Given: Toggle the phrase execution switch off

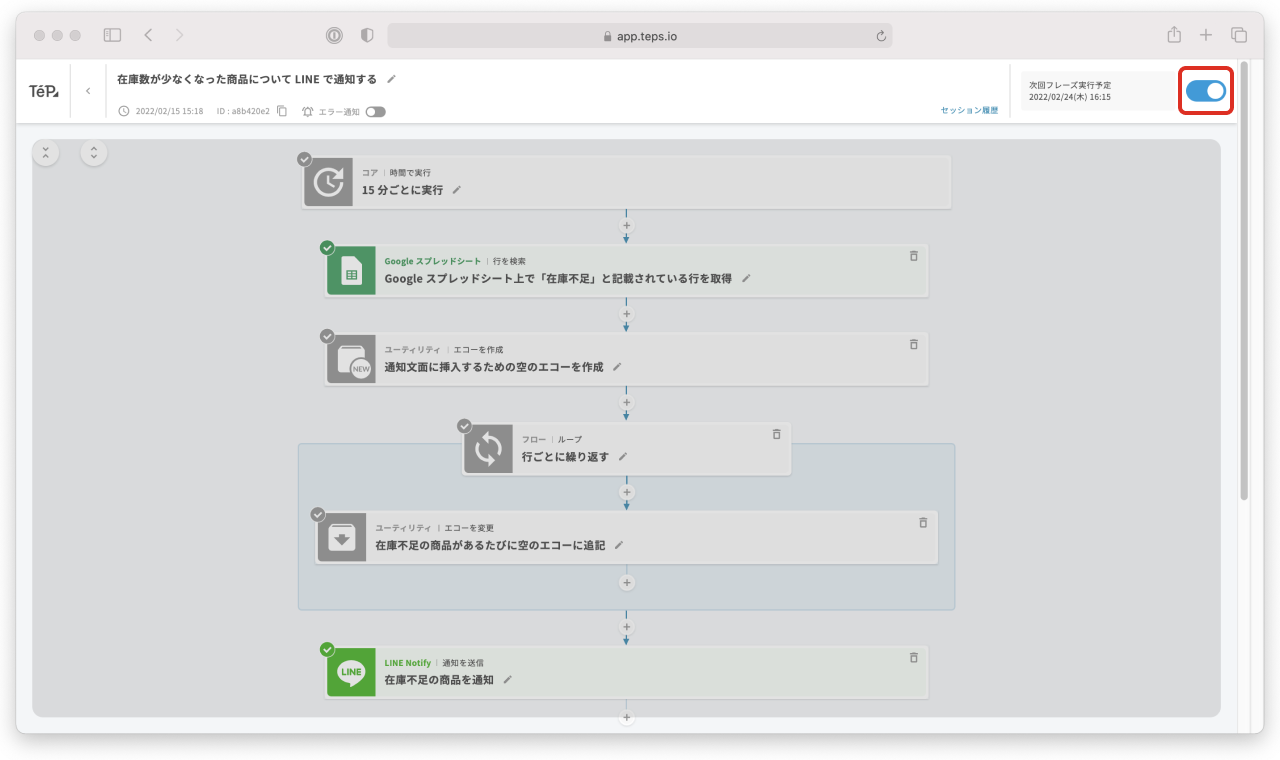Looking at the screenshot, I should [x=1205, y=91].
